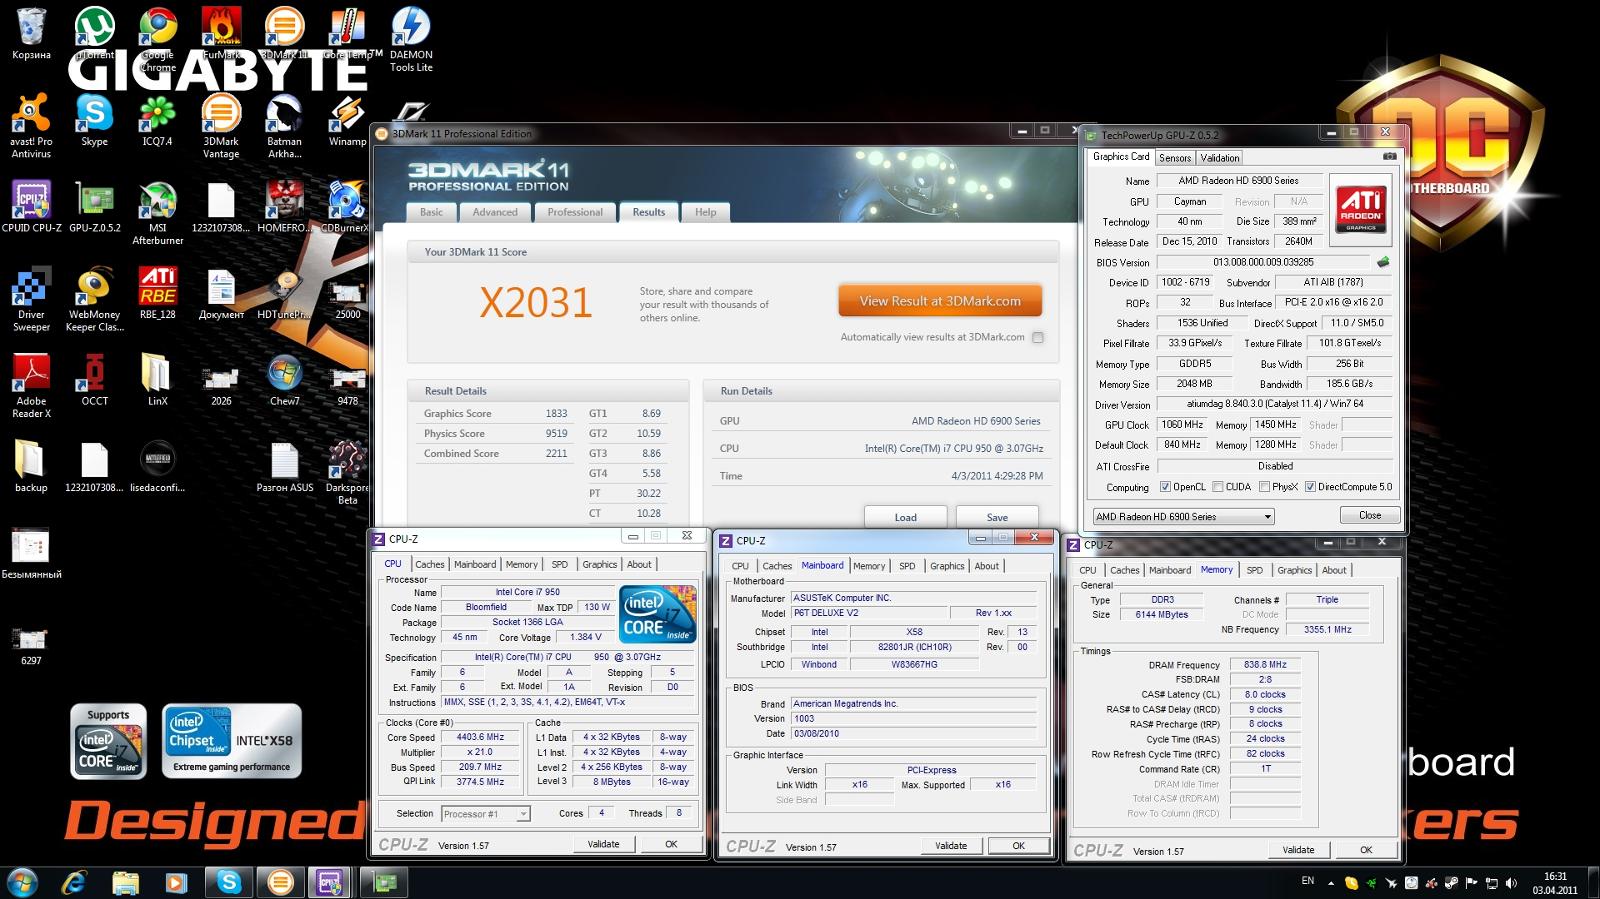This screenshot has width=1600, height=899.
Task: Open Windows Media Player from the taskbar
Action: 176,882
